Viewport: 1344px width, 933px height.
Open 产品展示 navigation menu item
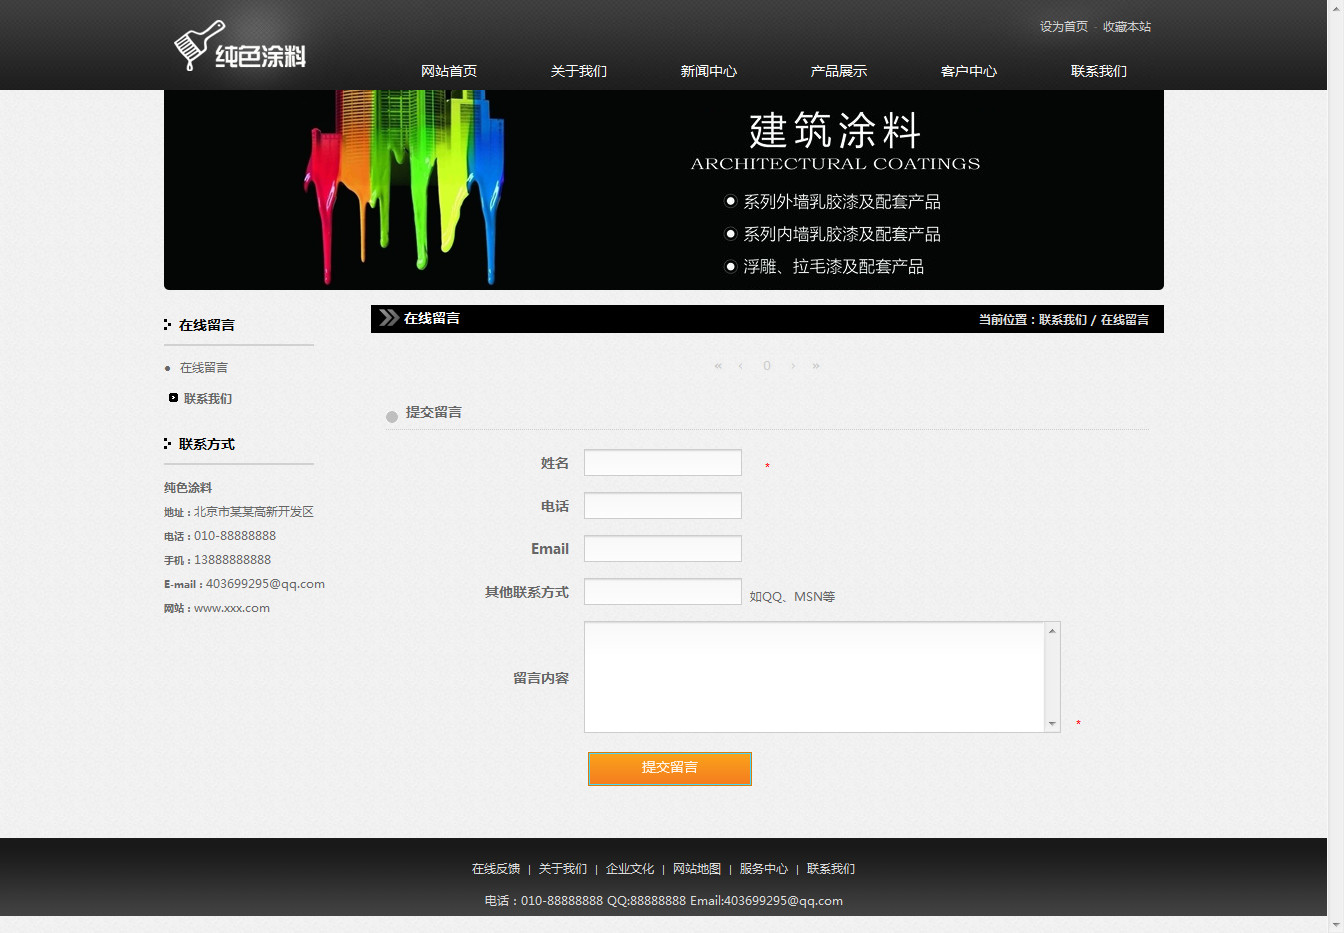point(839,71)
